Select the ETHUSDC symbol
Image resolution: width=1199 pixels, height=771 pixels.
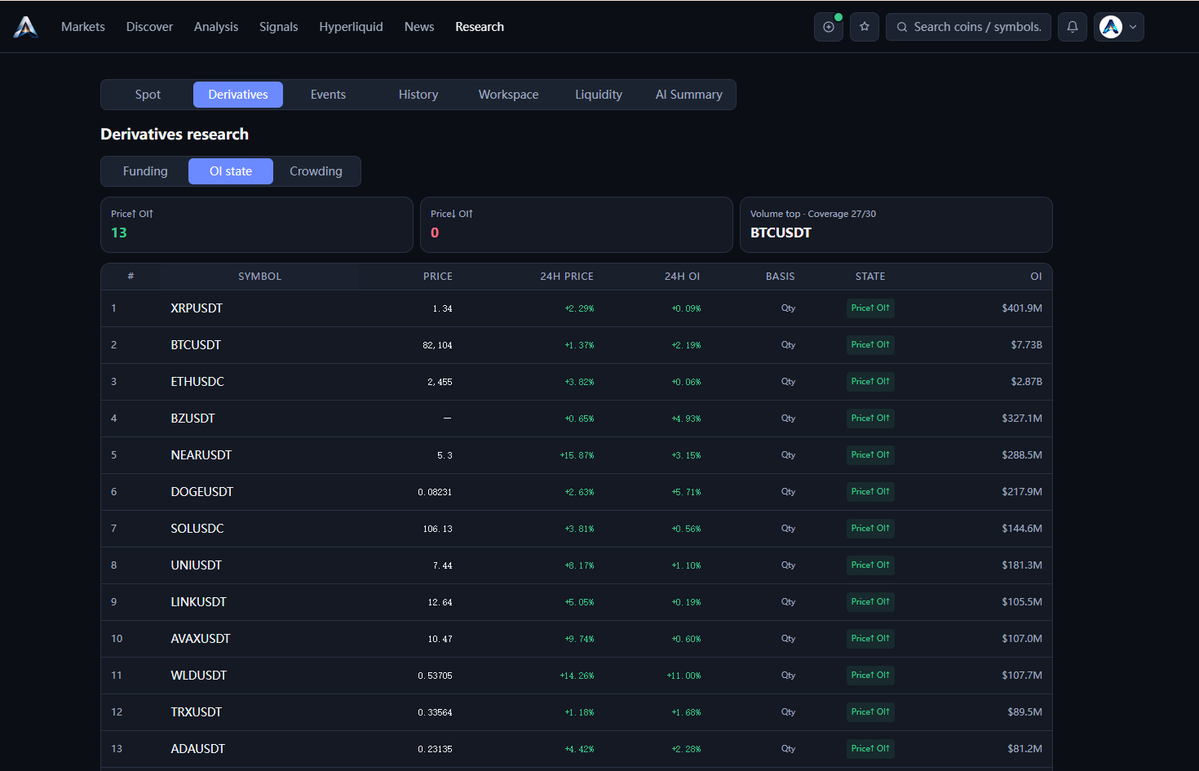pos(197,382)
